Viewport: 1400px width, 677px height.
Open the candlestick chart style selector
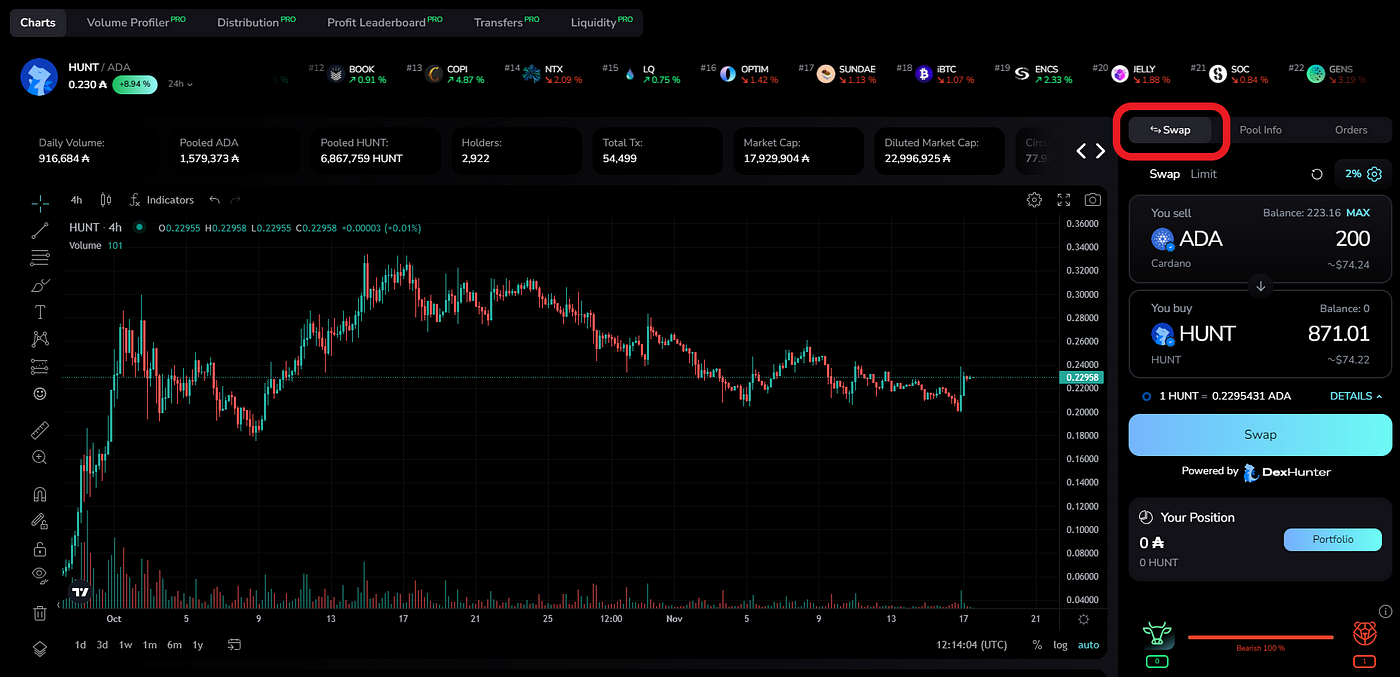point(106,200)
